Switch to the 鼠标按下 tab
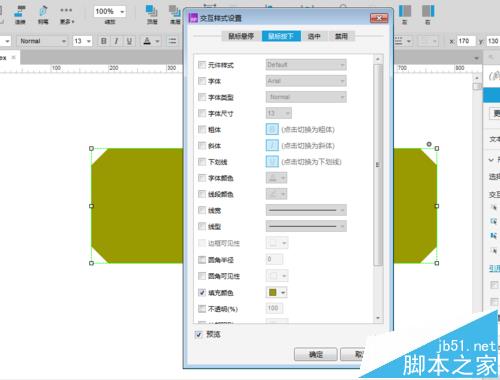 281,36
